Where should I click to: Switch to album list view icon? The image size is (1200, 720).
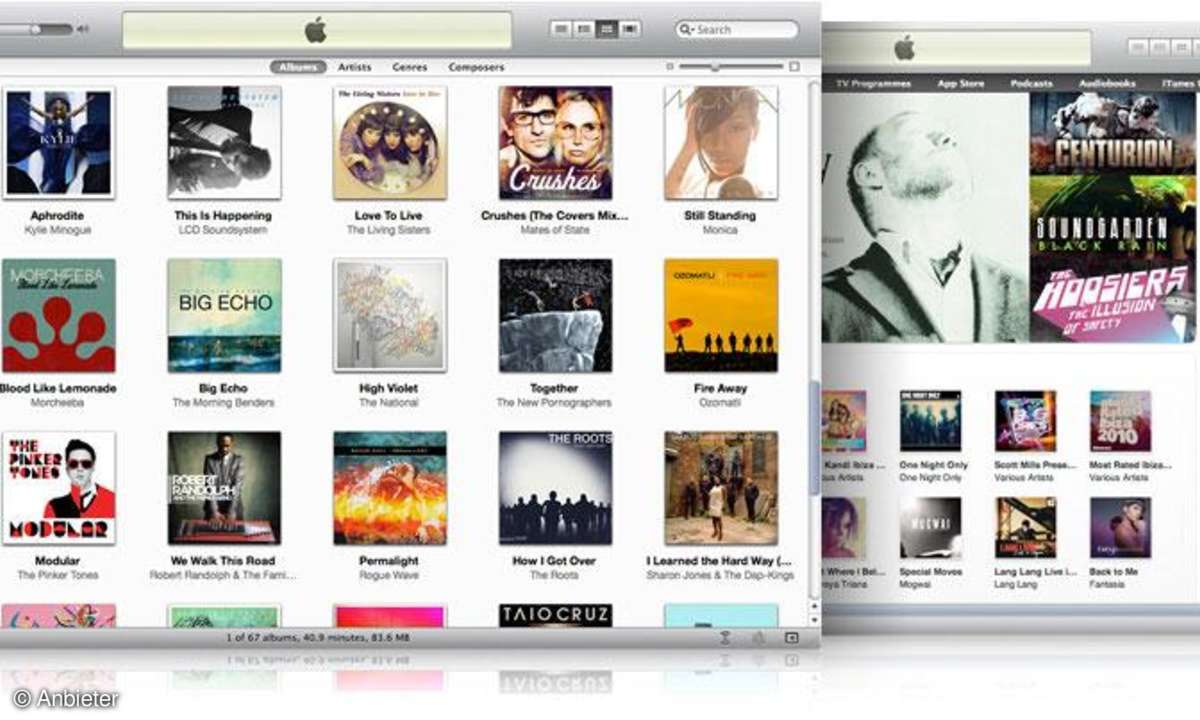pyautogui.click(x=584, y=29)
